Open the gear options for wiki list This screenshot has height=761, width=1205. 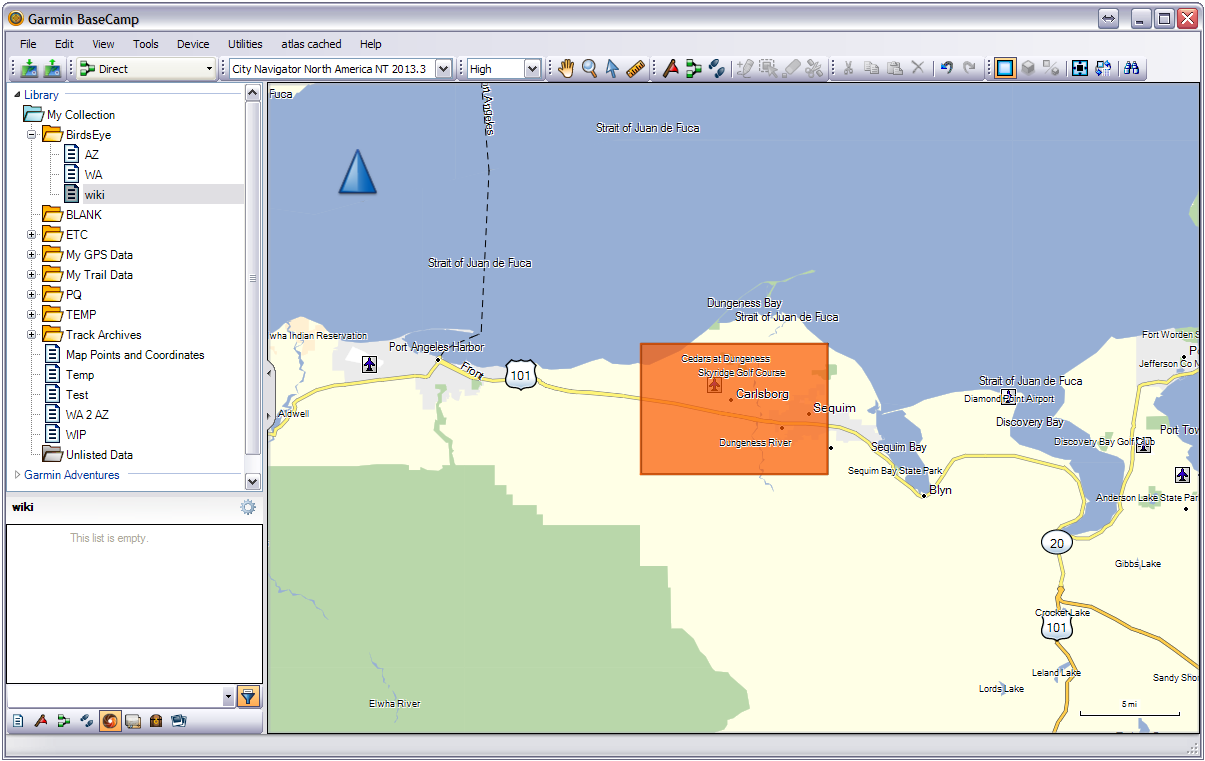pos(248,507)
